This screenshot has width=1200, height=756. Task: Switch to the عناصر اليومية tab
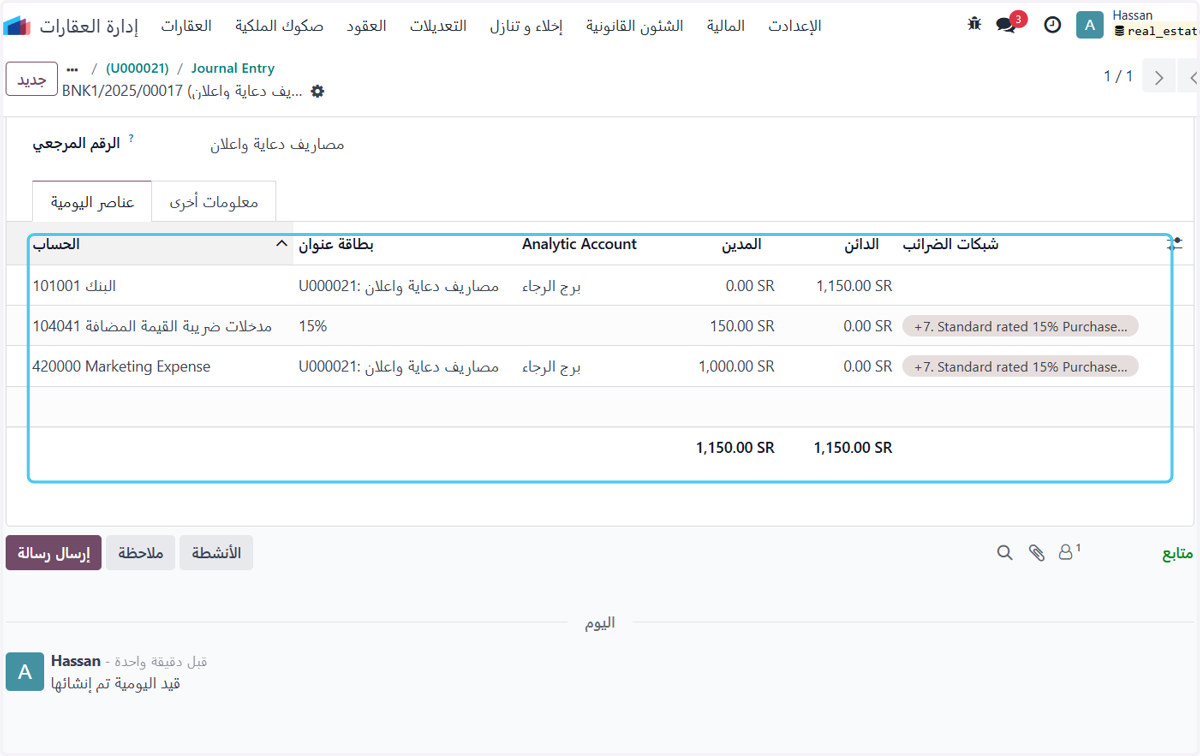pyautogui.click(x=92, y=202)
